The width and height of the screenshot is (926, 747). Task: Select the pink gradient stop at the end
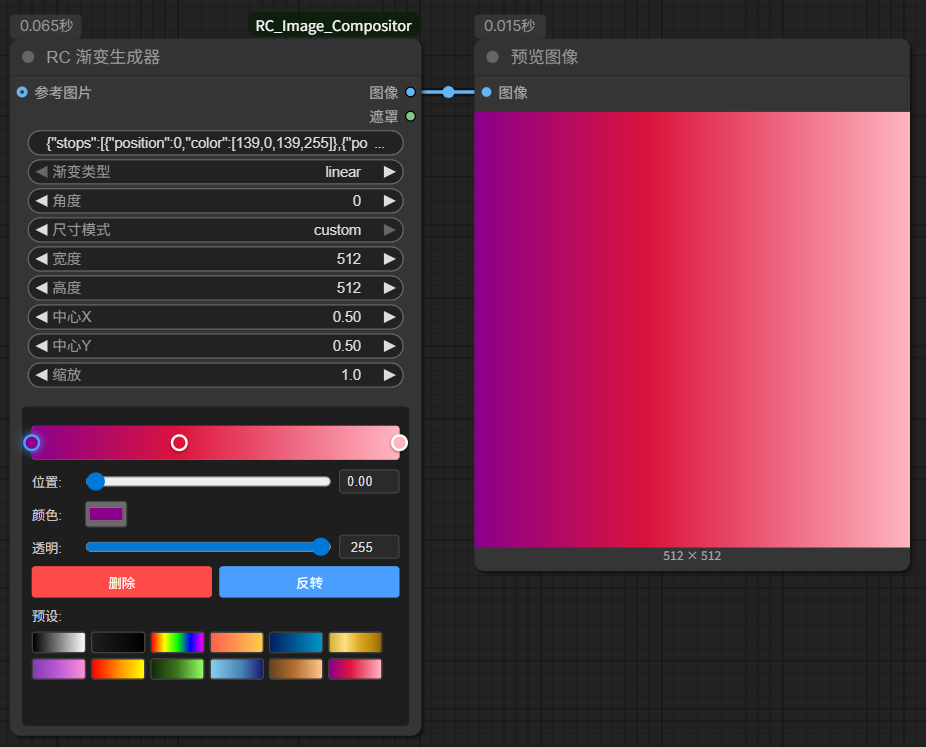pyautogui.click(x=399, y=442)
